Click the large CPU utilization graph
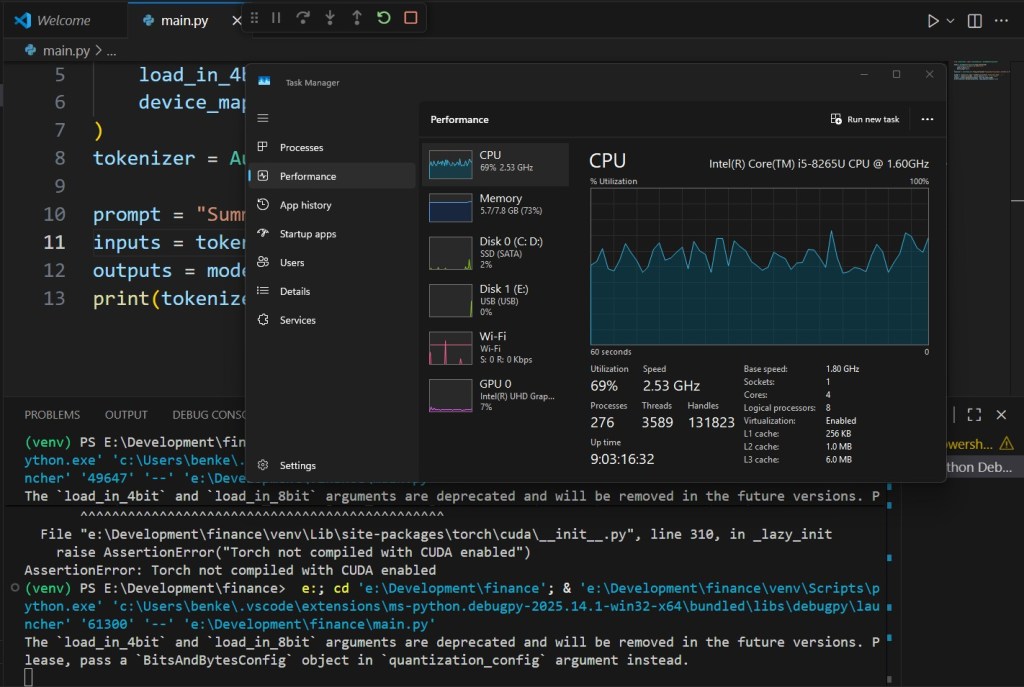The width and height of the screenshot is (1024, 687). point(759,266)
